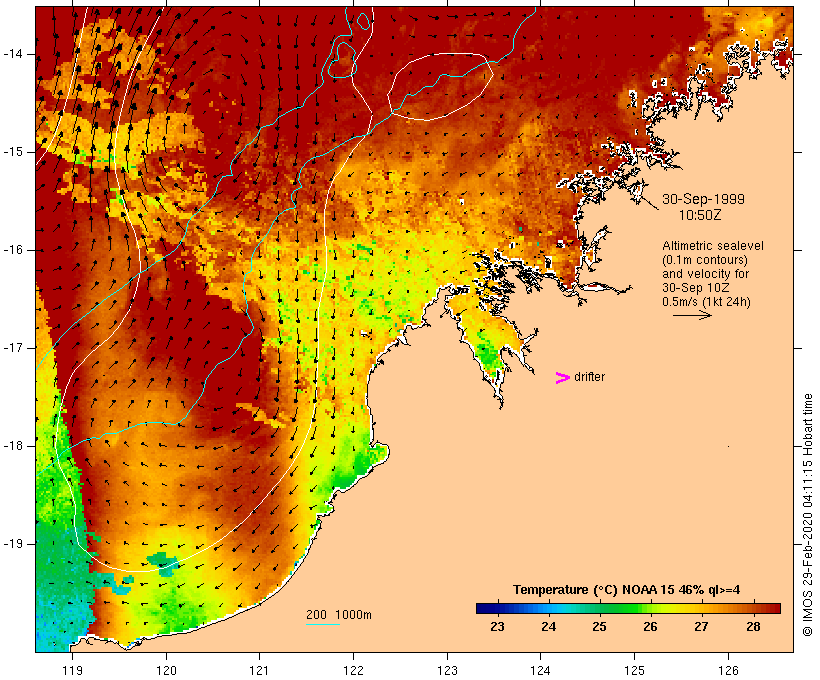Click colorbar label '26'
Screen dimensions: 820x680
pyautogui.click(x=650, y=627)
